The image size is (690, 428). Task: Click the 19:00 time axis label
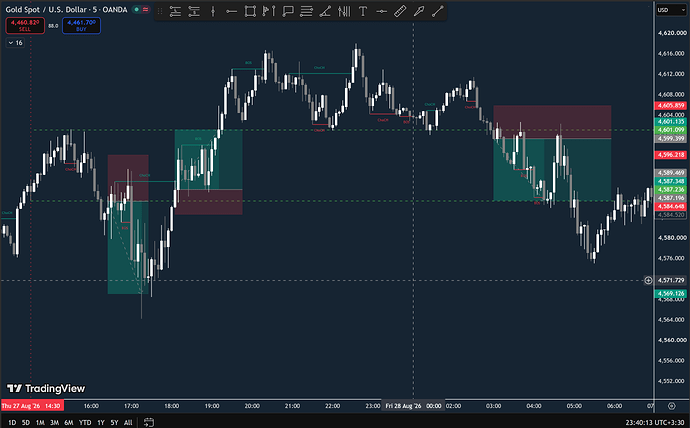tap(212, 406)
